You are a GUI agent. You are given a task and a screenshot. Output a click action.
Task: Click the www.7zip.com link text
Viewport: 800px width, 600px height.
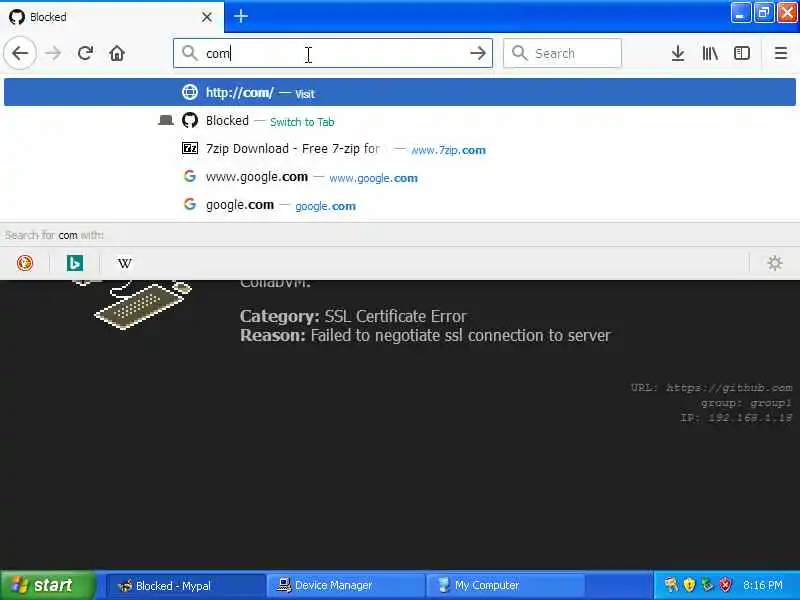tap(448, 150)
